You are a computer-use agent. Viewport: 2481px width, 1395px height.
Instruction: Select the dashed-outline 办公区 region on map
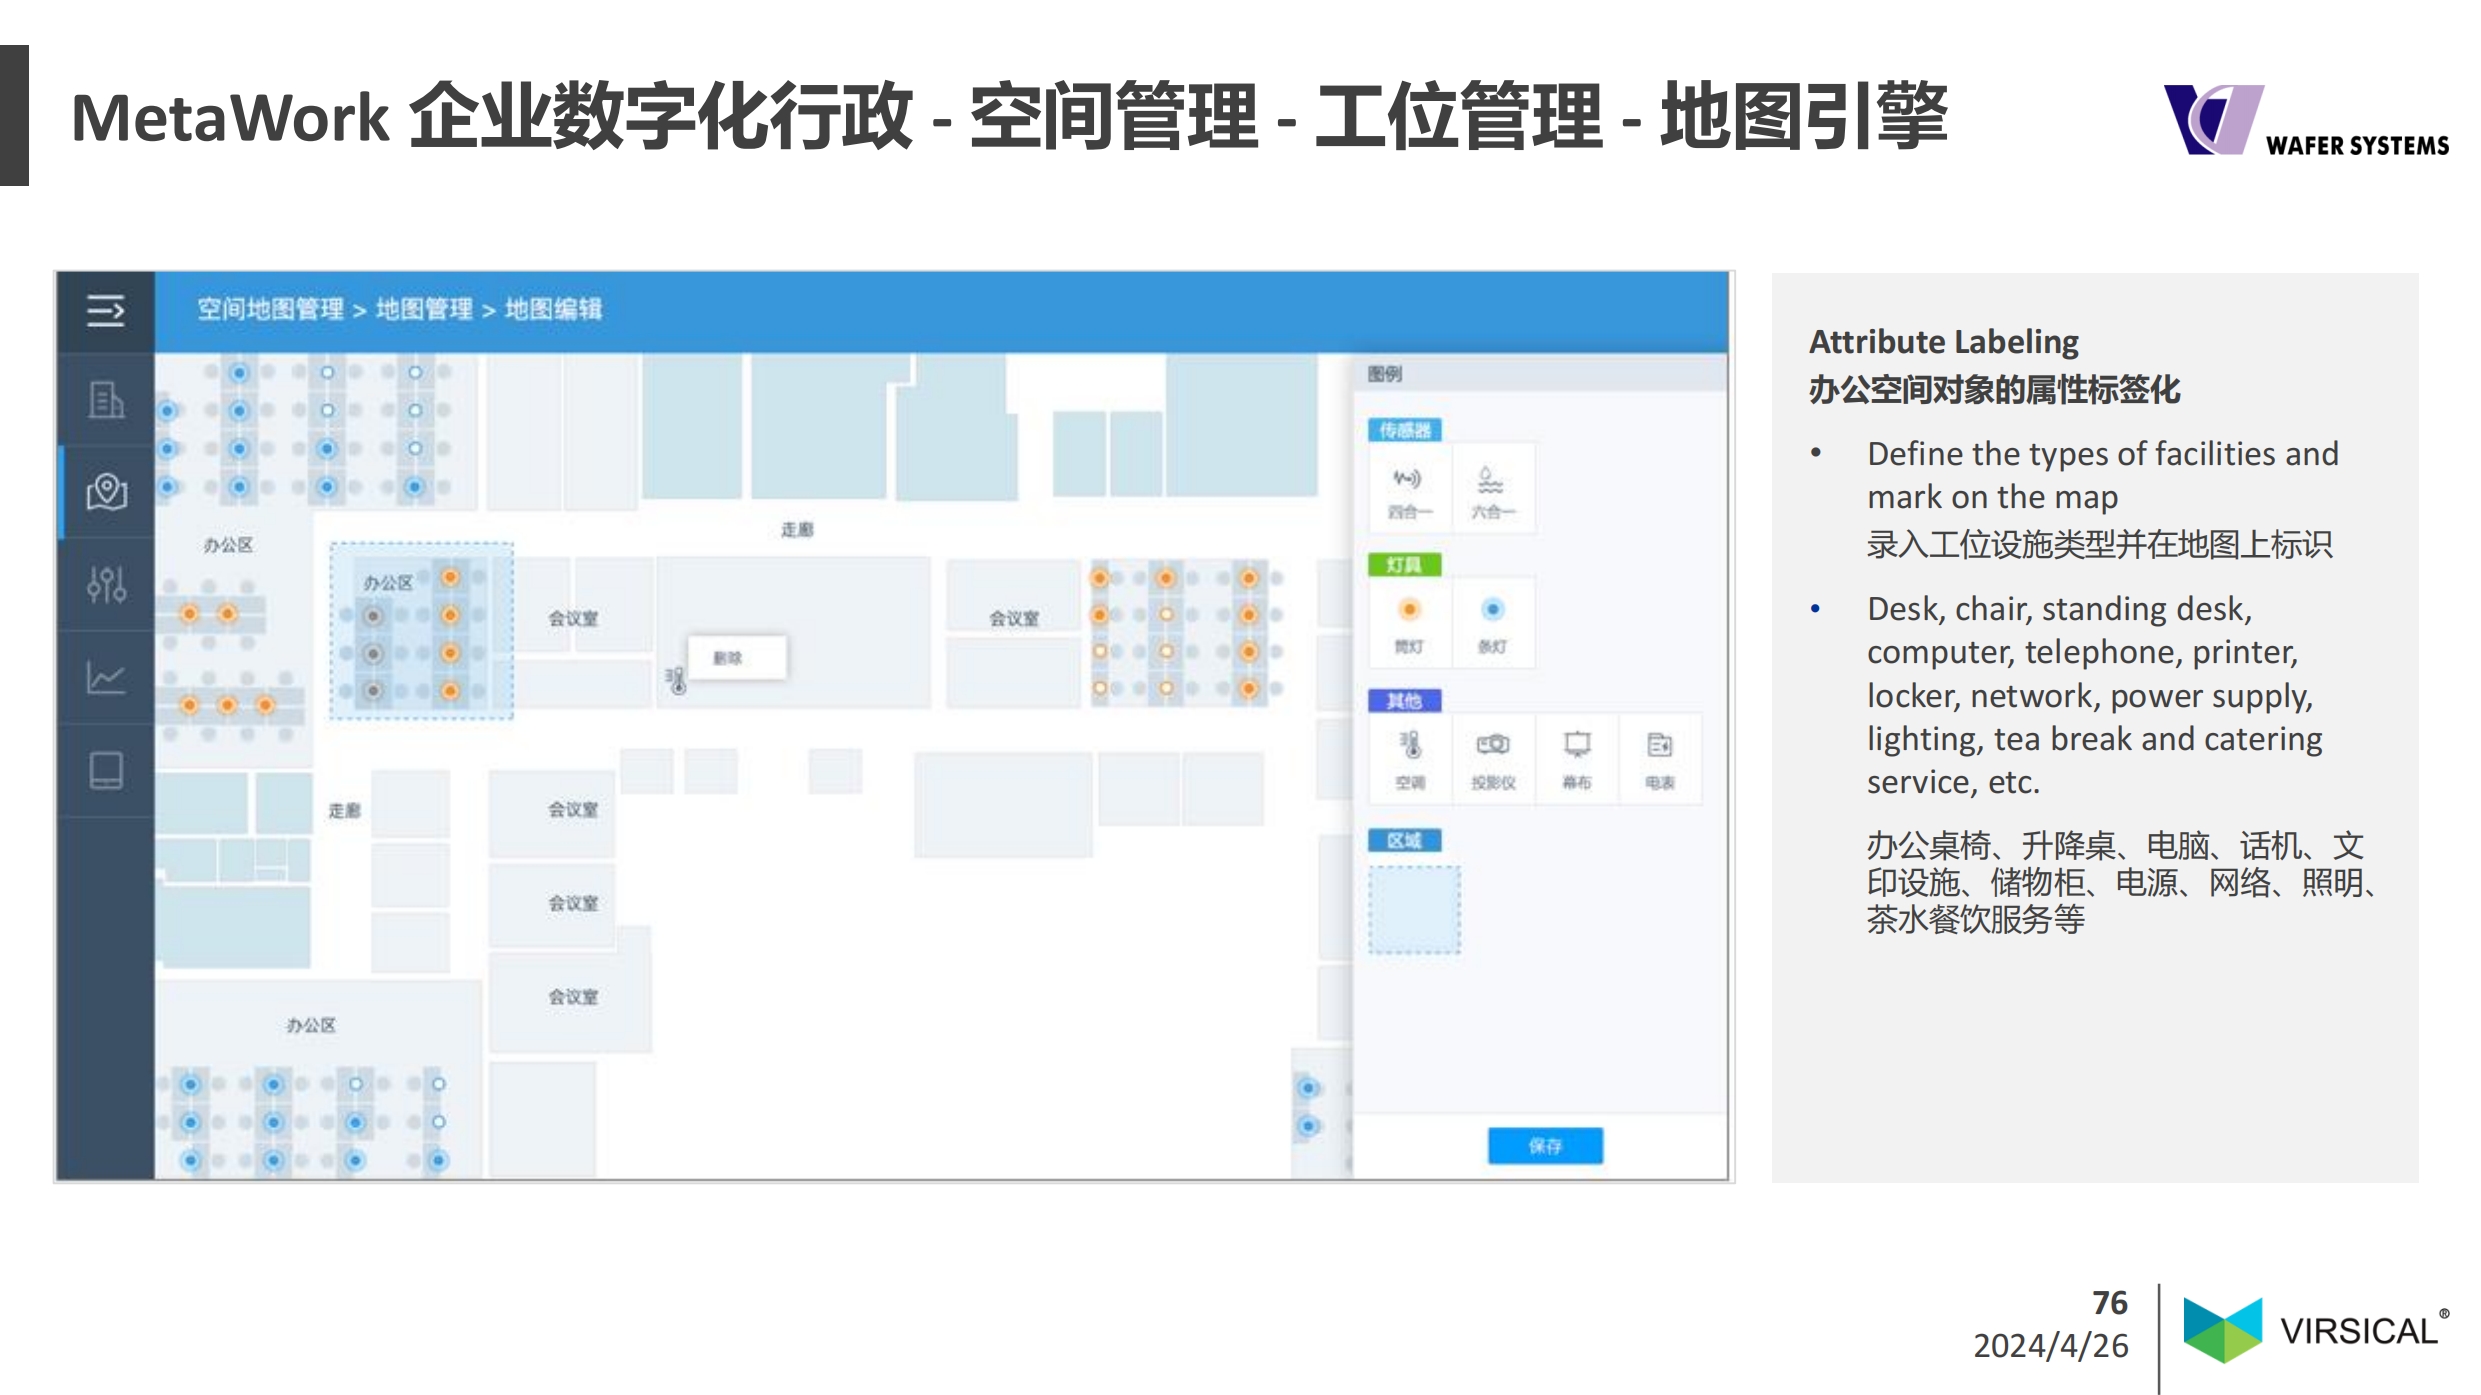(421, 631)
